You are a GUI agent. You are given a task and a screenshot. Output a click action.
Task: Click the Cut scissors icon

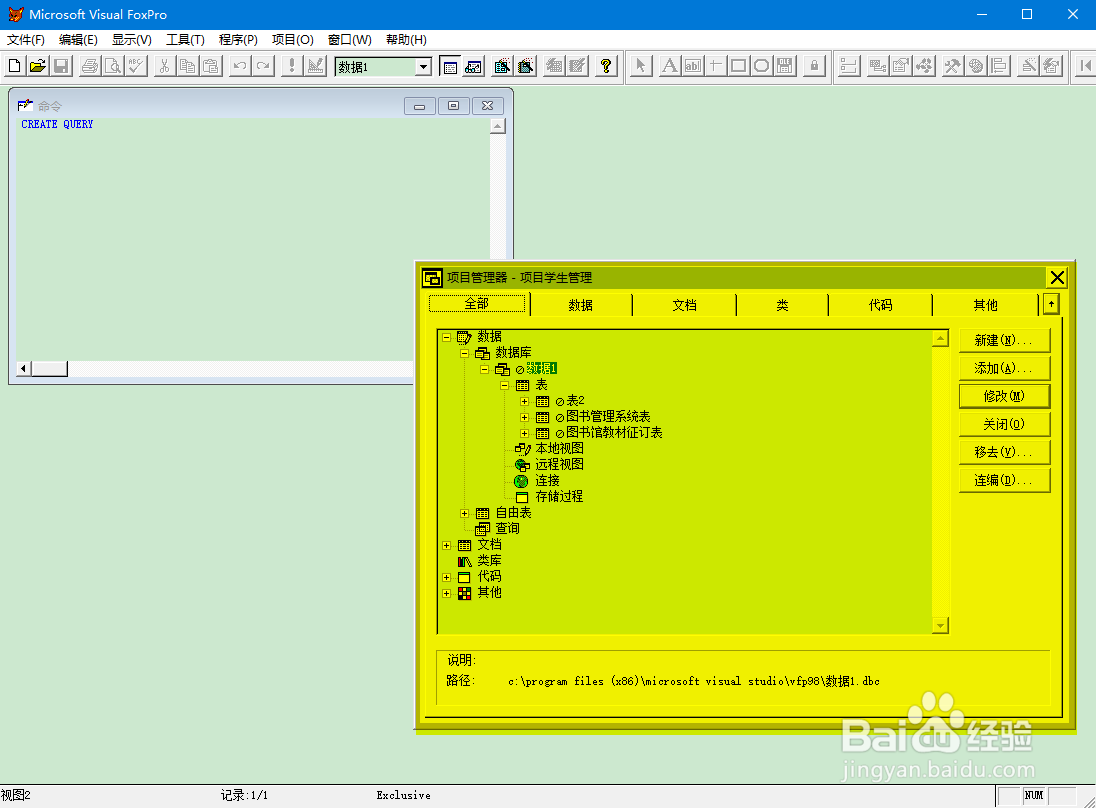click(164, 66)
